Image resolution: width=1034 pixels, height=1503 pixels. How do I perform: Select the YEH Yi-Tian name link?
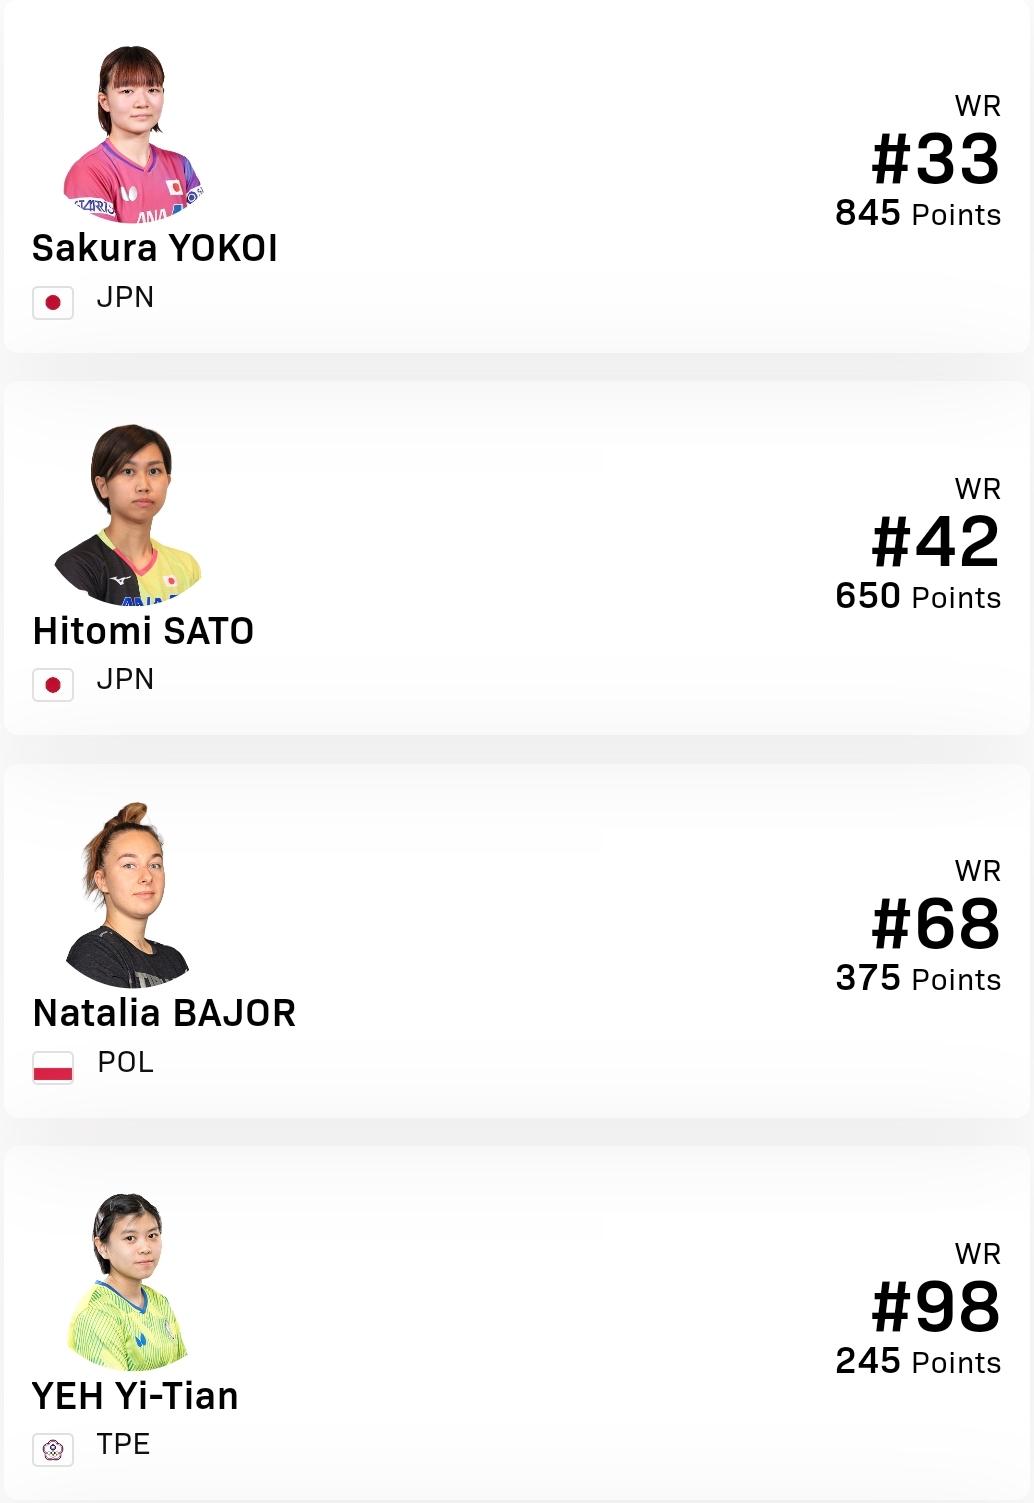pyautogui.click(x=135, y=1396)
